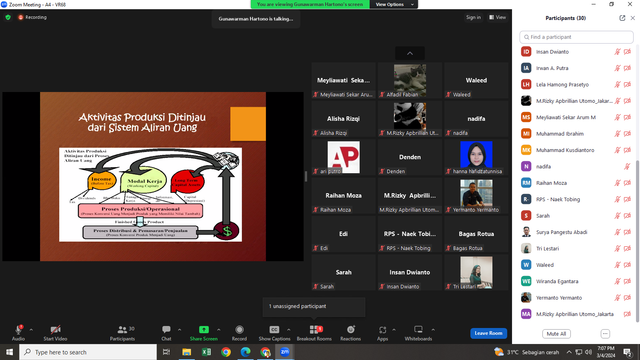Click the Recording indicator

click(x=32, y=17)
